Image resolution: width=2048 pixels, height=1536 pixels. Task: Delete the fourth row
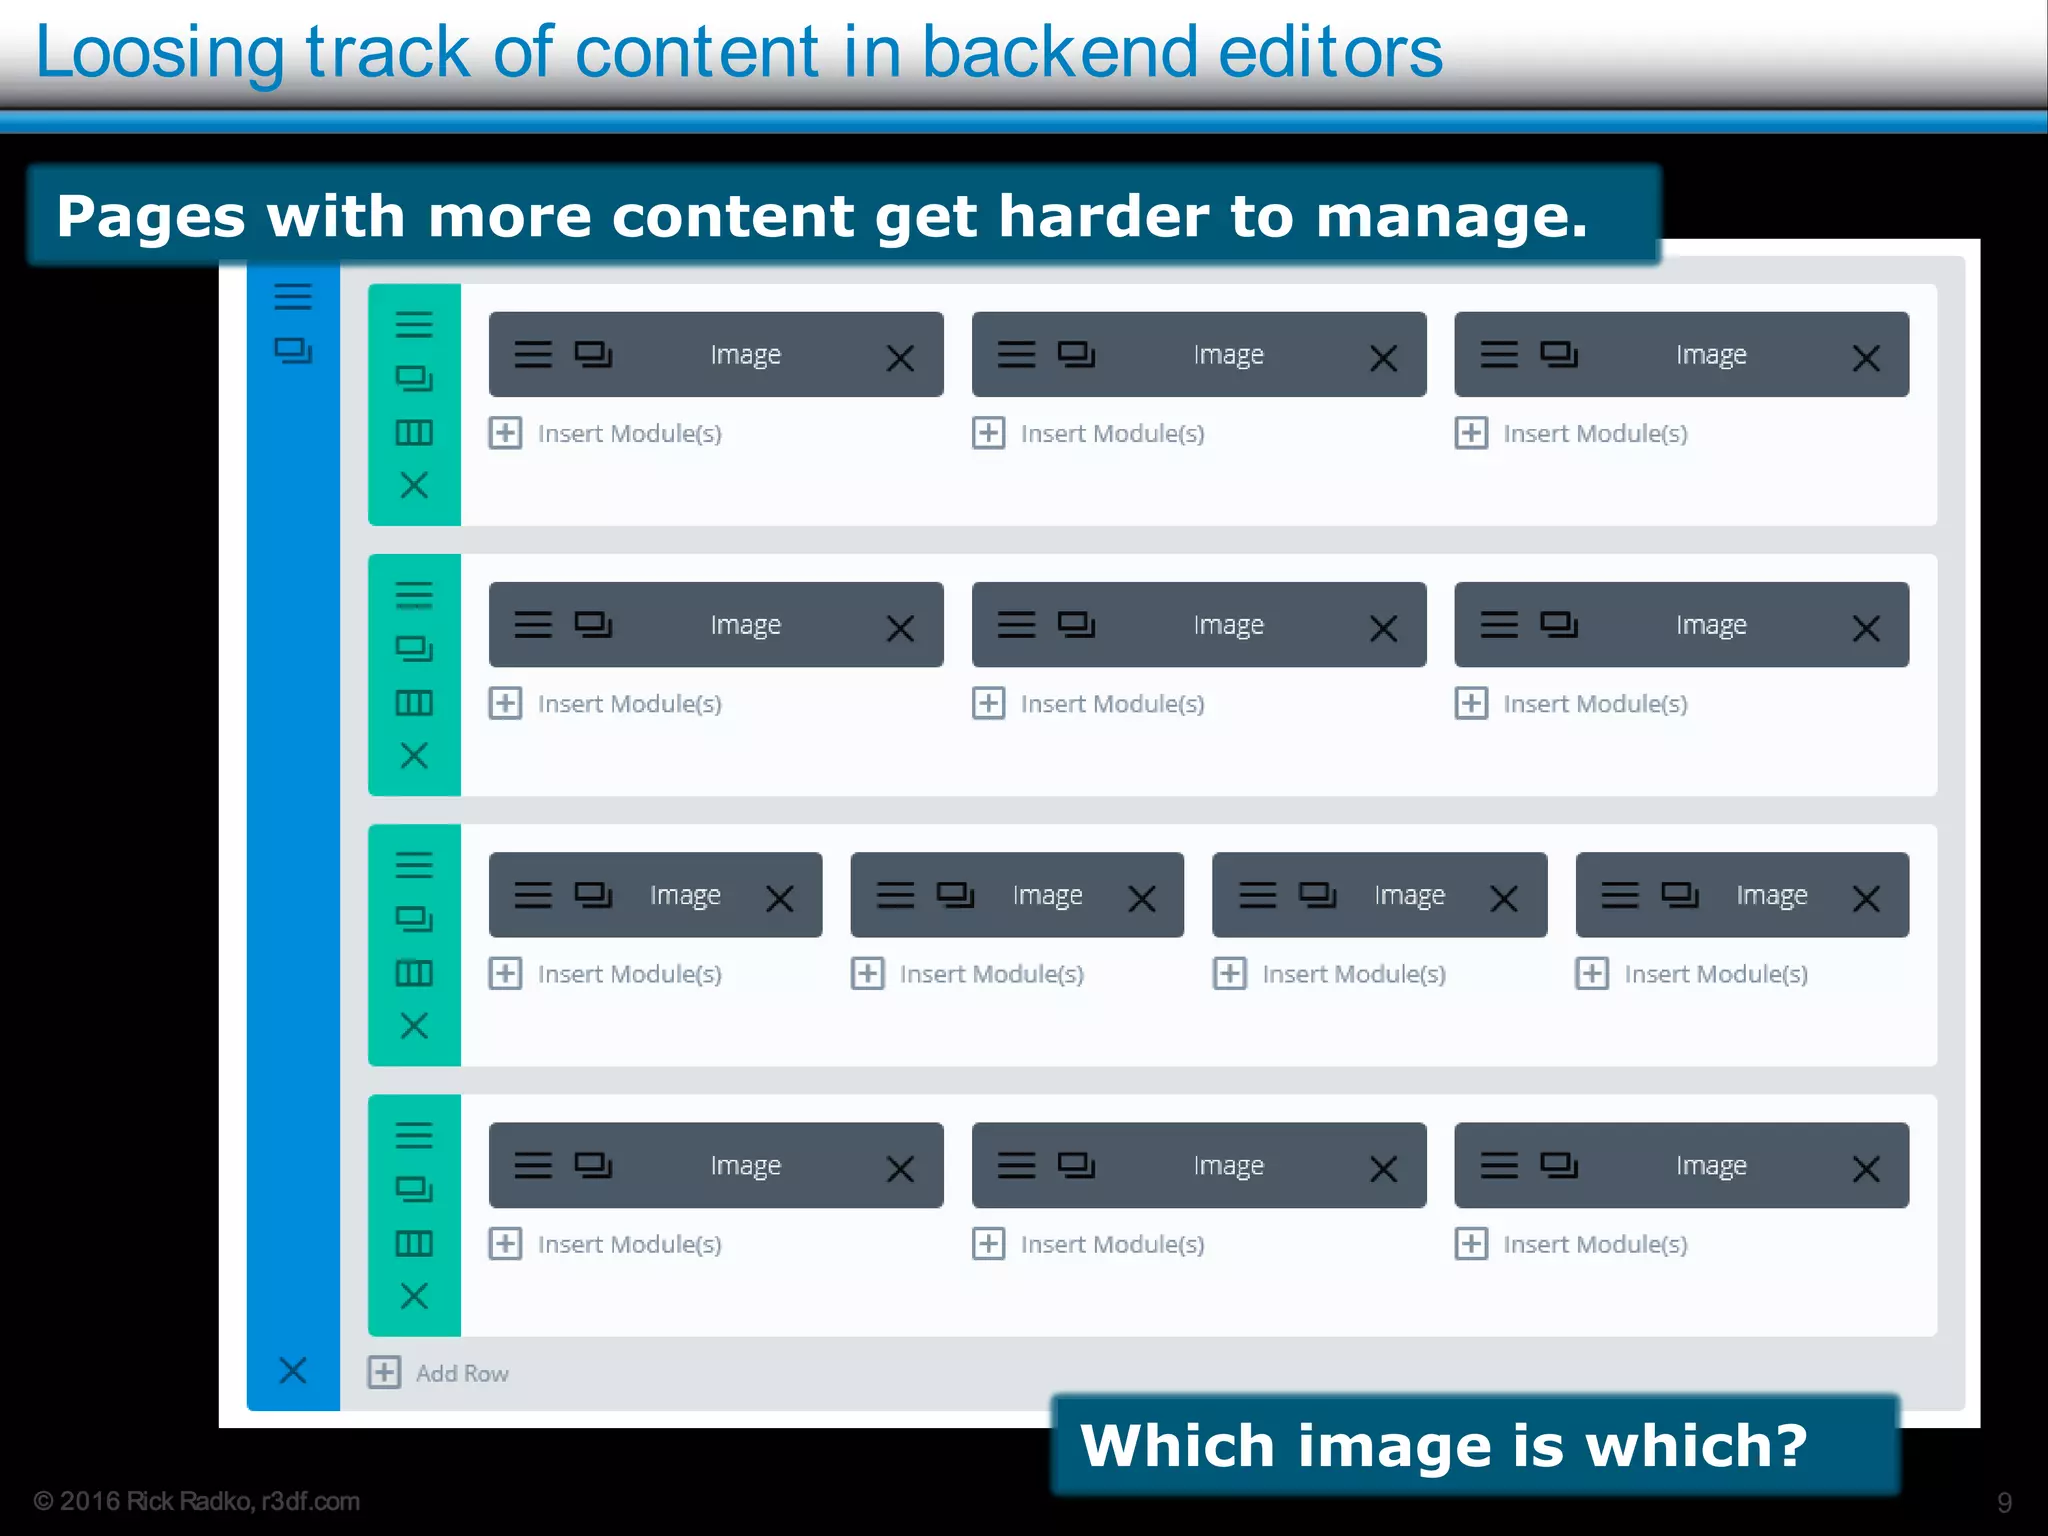(414, 1296)
